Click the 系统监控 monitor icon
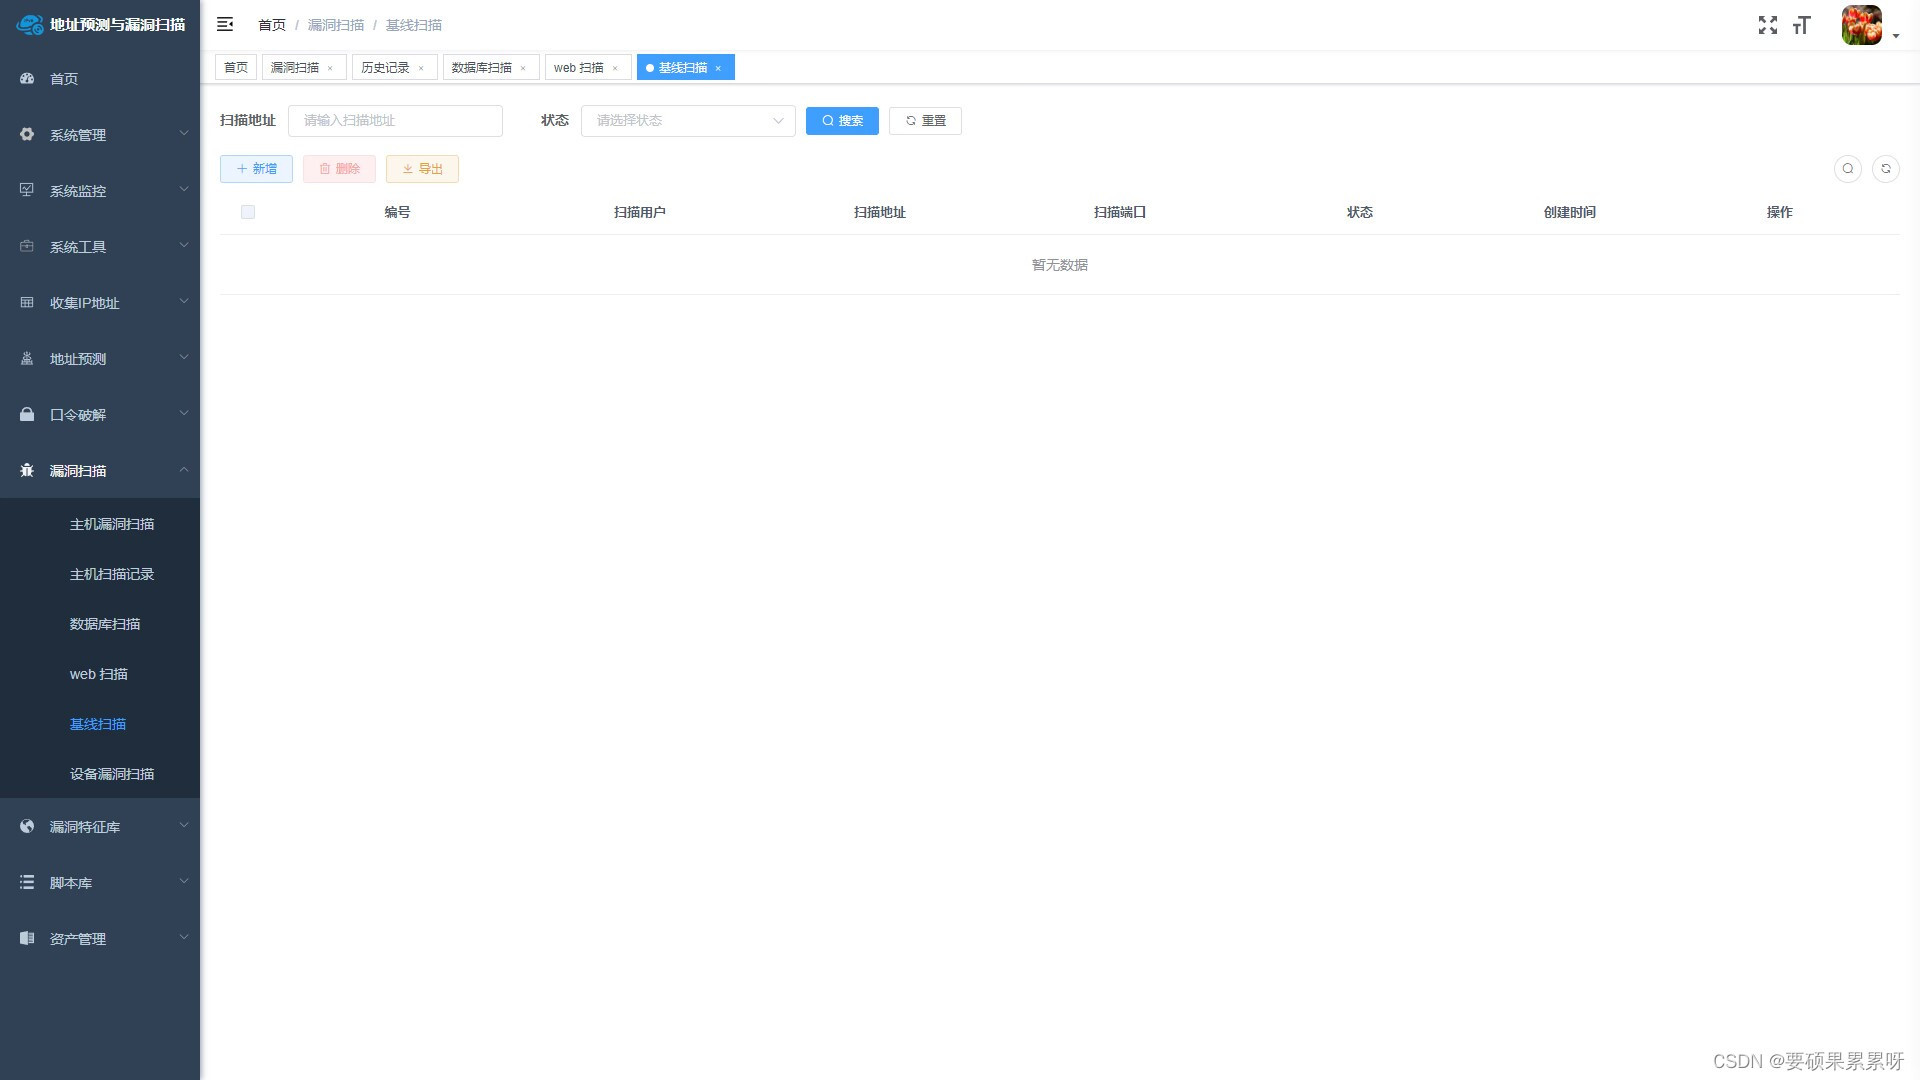The image size is (1920, 1080). [x=27, y=190]
